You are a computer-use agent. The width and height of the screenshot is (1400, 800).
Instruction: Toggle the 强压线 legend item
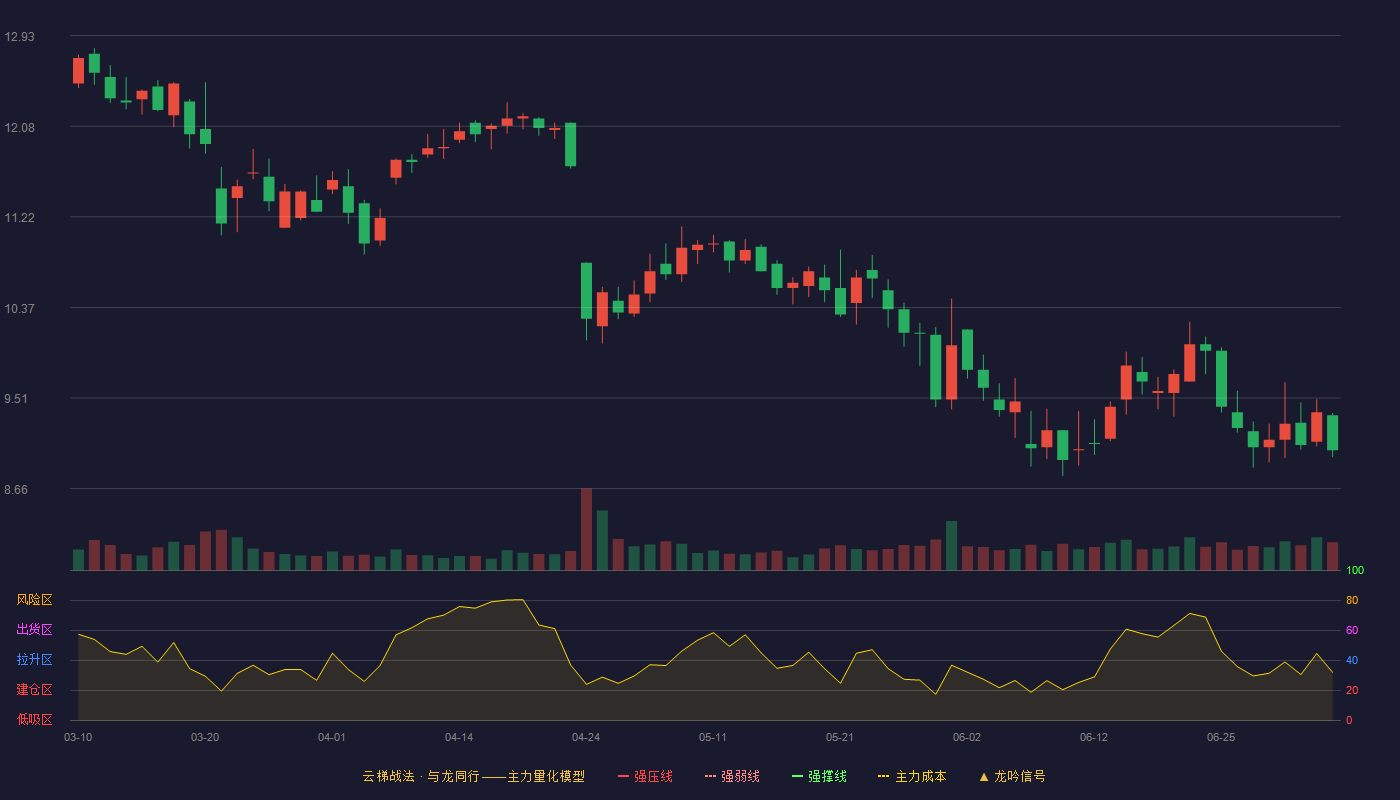[x=645, y=776]
